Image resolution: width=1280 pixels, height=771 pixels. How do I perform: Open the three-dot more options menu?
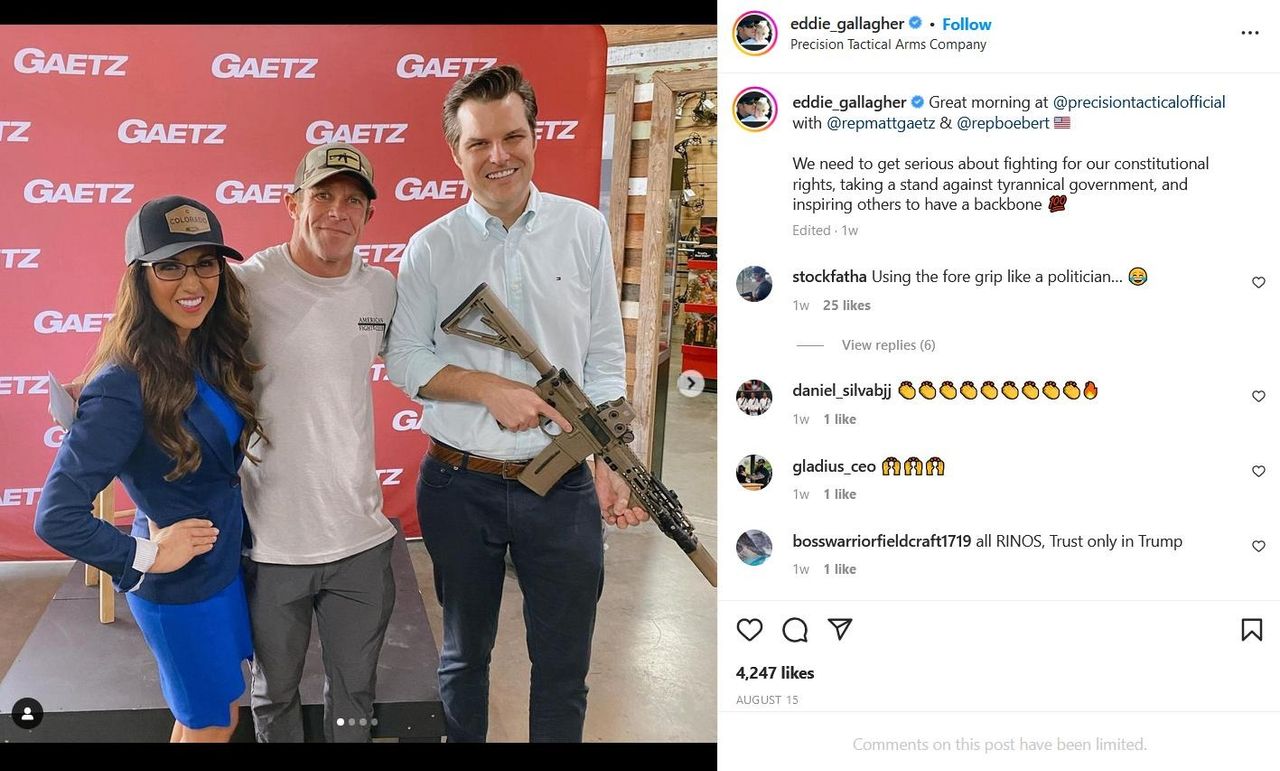click(x=1250, y=33)
